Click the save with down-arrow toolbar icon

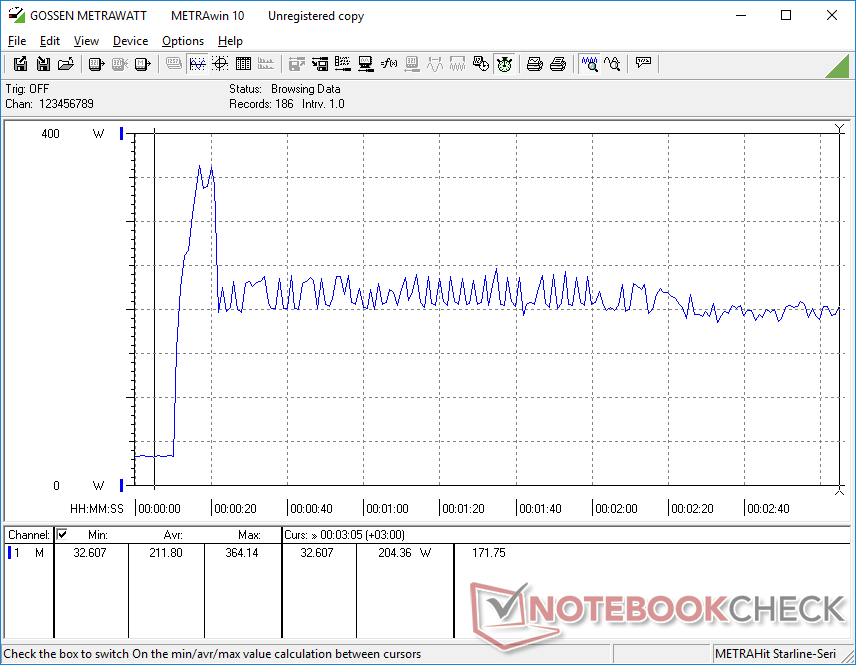click(x=43, y=64)
